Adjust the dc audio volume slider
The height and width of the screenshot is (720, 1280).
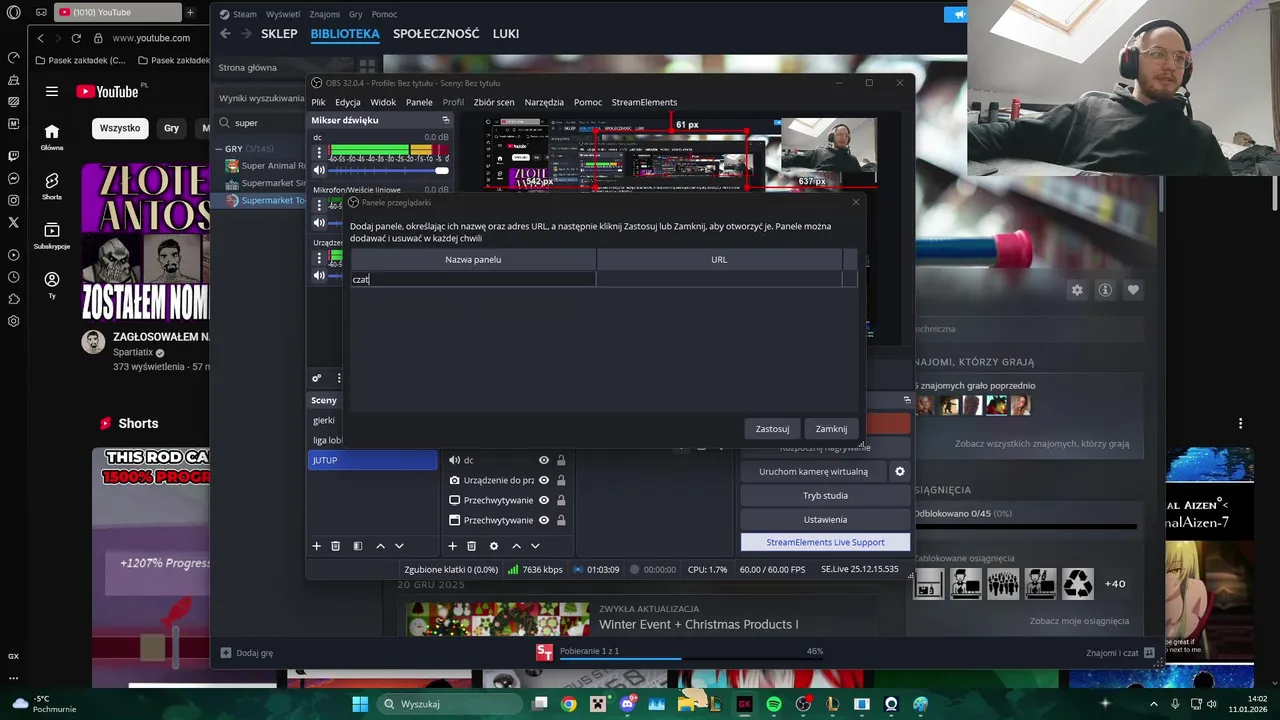(389, 170)
